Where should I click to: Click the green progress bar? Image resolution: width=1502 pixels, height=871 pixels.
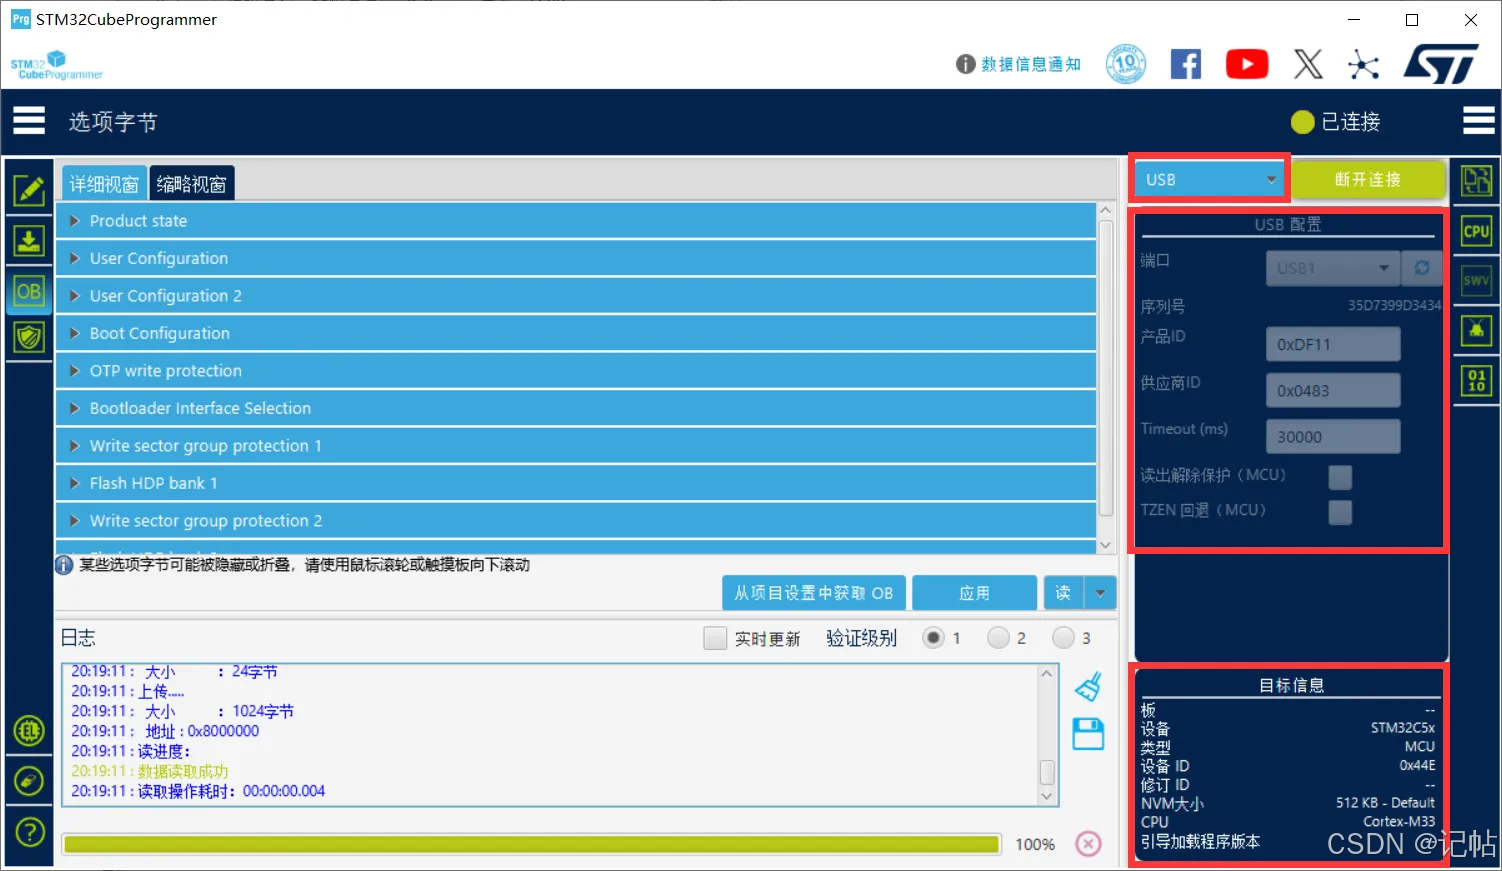[531, 844]
